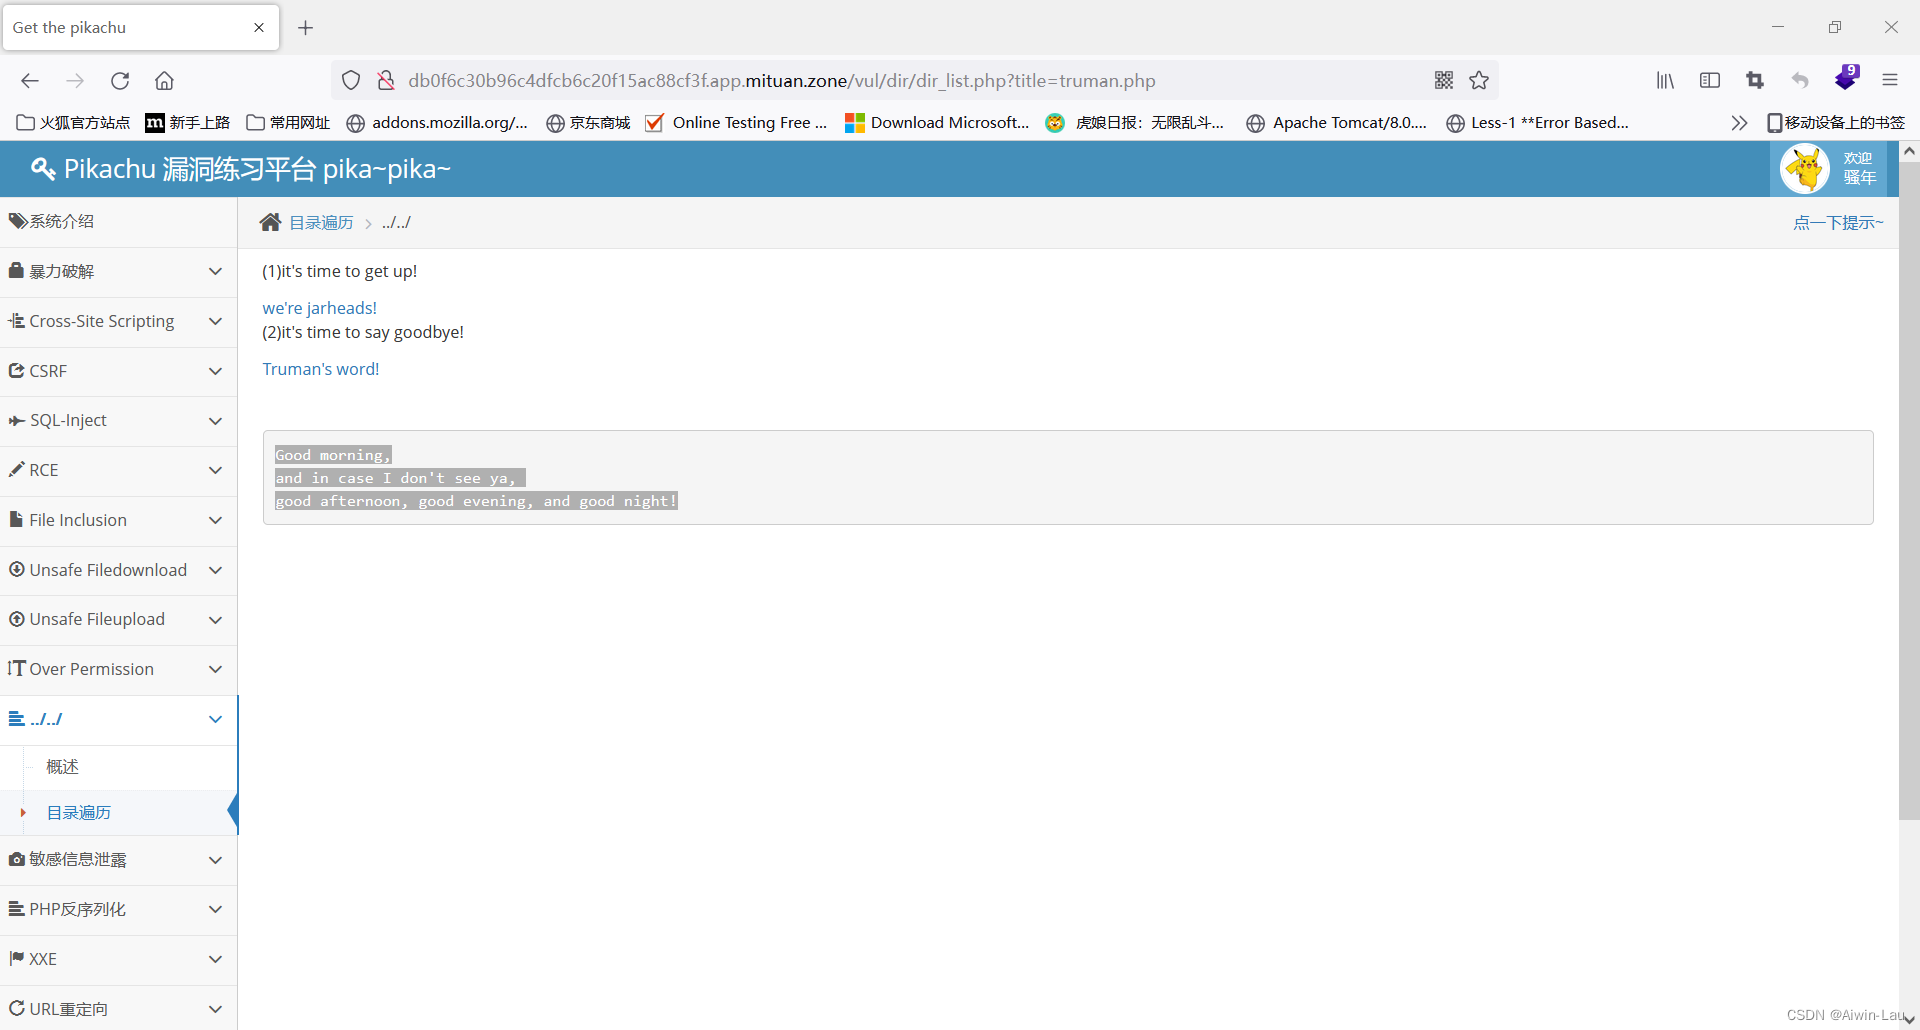Open 虎娘日报 bookmark

tap(1135, 123)
